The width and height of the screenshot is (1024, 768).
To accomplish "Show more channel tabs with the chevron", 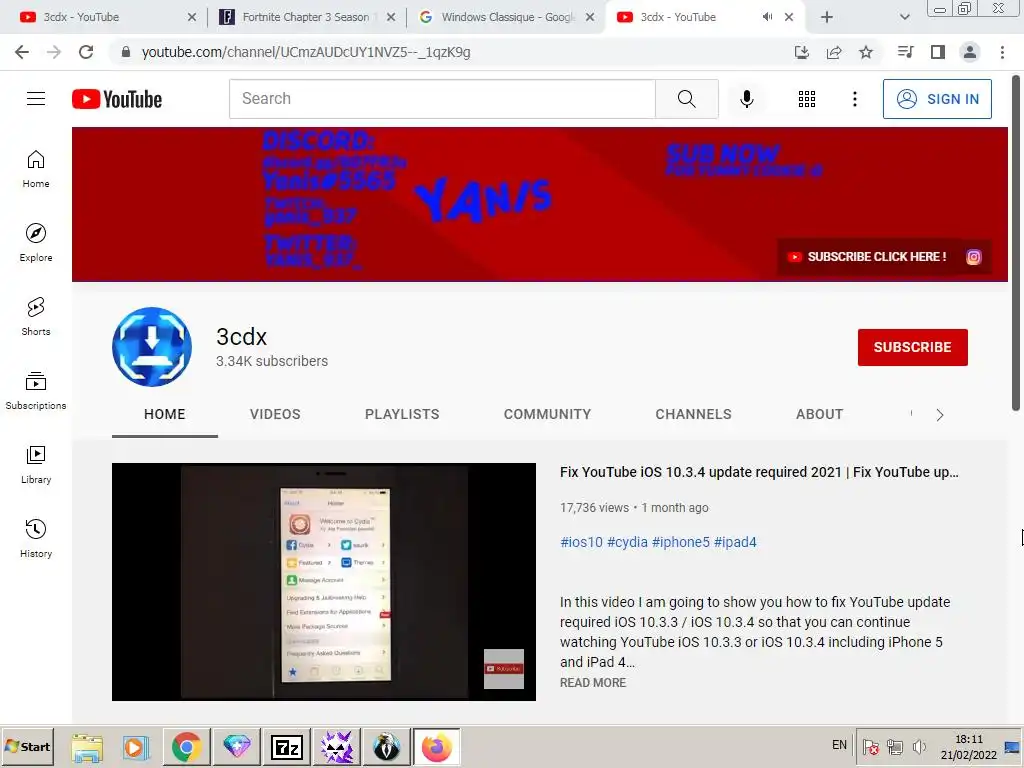I will (x=939, y=415).
